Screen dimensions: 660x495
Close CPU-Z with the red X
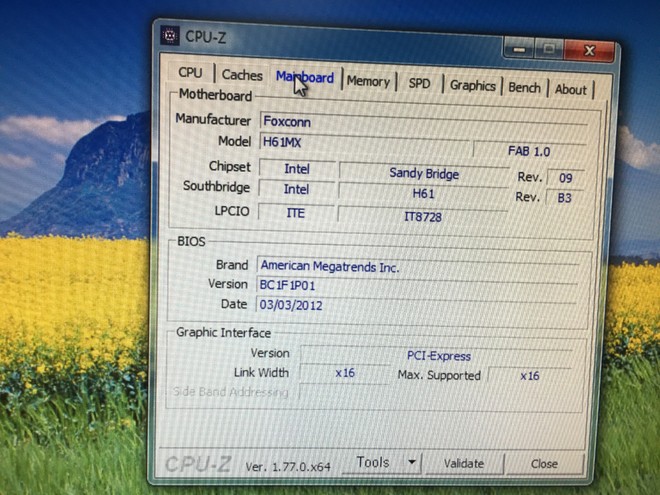tap(589, 51)
